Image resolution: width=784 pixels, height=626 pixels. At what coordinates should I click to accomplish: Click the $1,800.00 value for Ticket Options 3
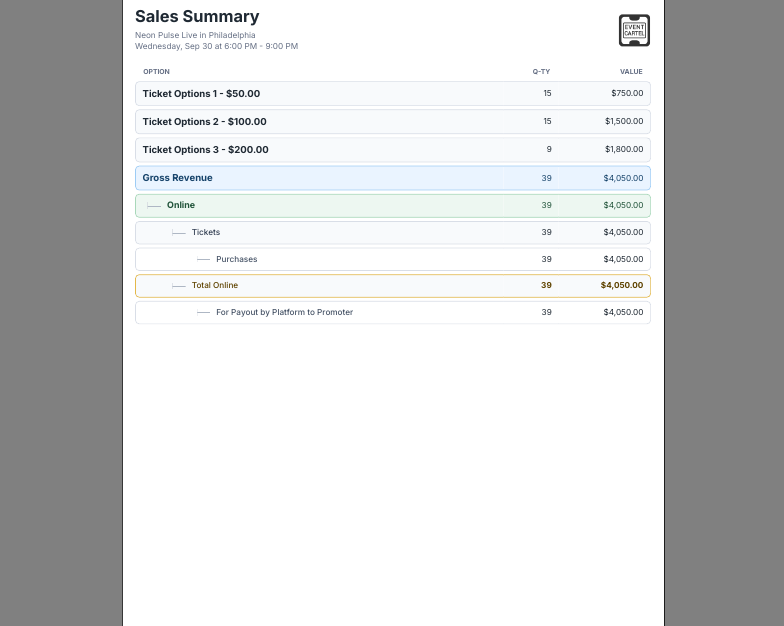tap(624, 149)
